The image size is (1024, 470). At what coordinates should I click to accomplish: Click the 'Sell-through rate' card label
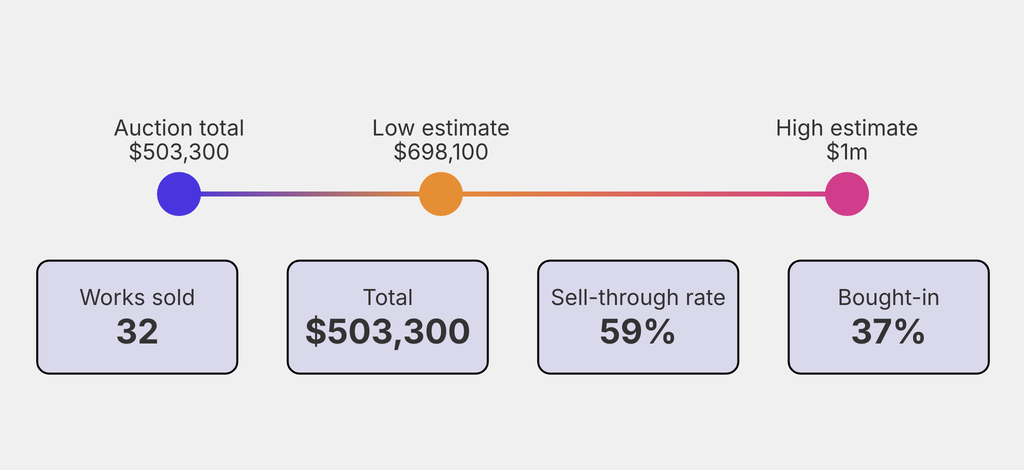tap(638, 297)
